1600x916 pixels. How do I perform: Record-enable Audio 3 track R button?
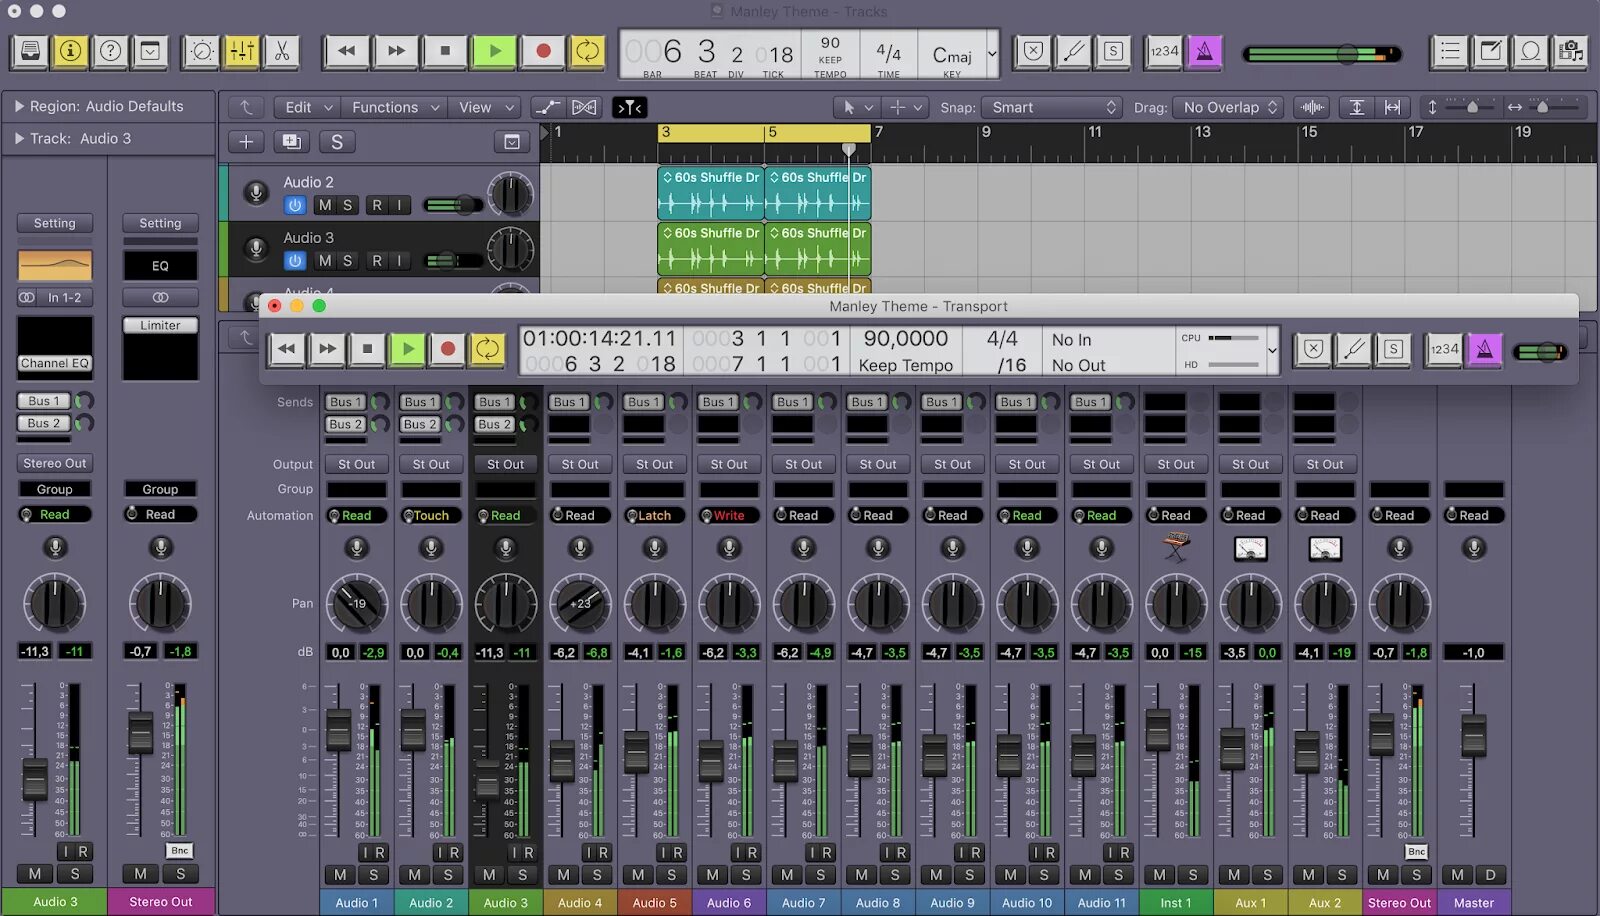(x=377, y=260)
